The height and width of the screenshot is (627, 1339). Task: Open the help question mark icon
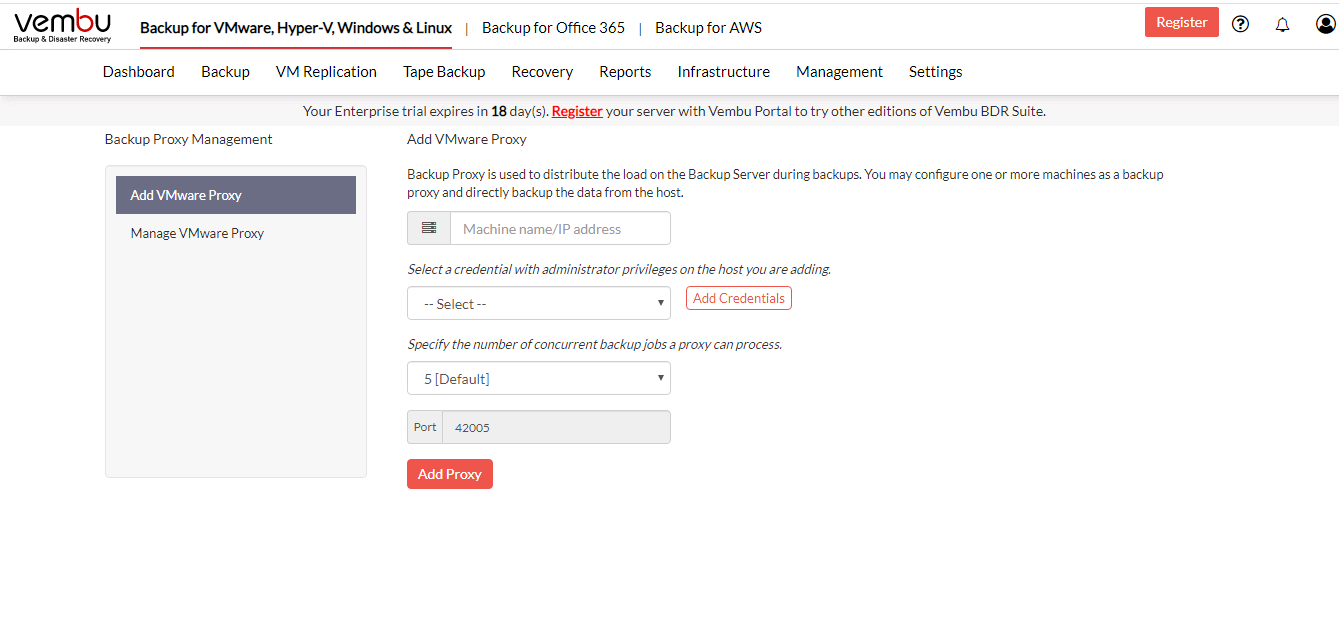click(x=1240, y=24)
